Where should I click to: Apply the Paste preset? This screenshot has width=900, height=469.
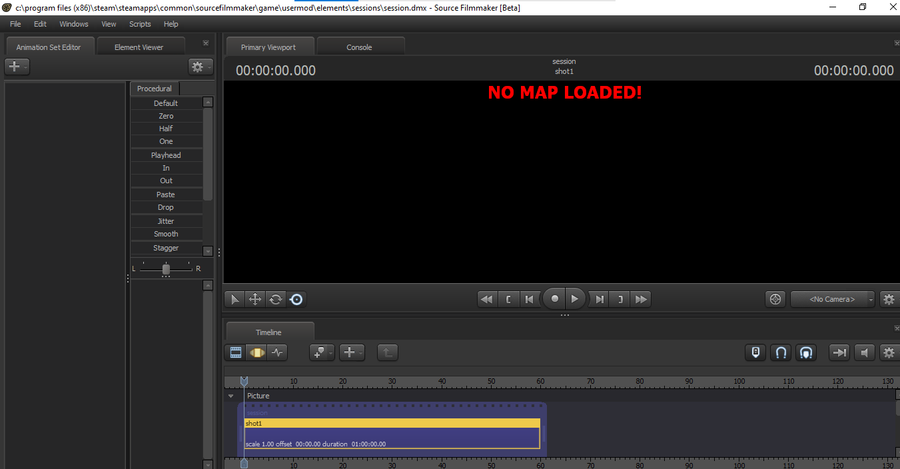[166, 195]
